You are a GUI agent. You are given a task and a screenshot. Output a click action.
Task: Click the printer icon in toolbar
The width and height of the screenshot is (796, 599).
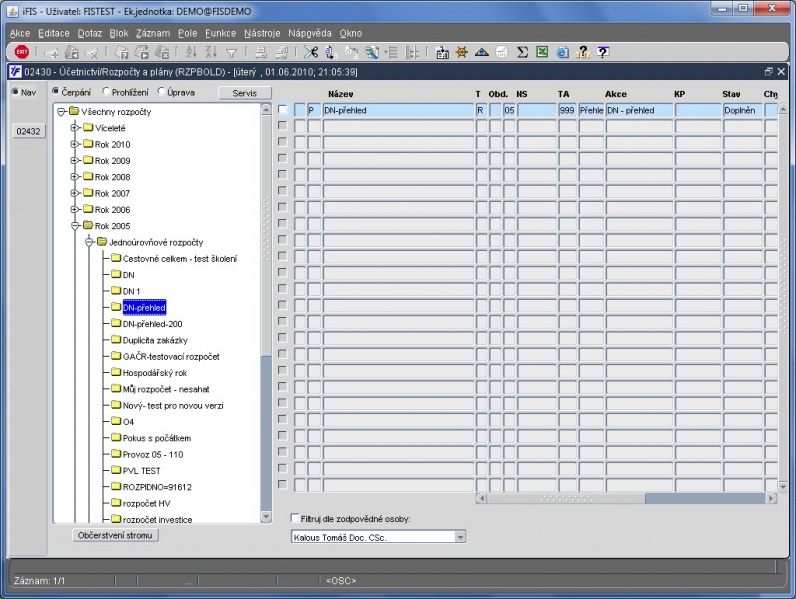pos(261,52)
